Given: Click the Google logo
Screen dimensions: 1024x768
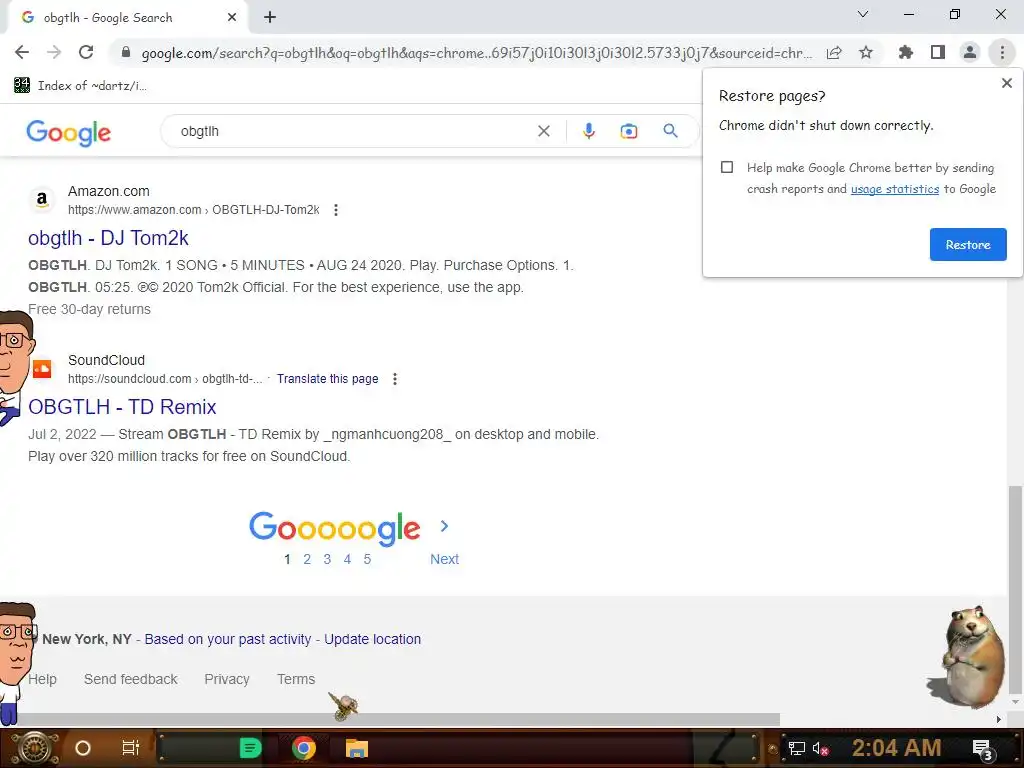Looking at the screenshot, I should [69, 132].
